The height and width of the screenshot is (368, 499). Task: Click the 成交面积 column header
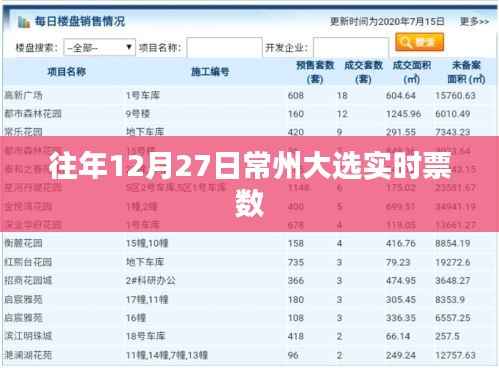(x=412, y=72)
